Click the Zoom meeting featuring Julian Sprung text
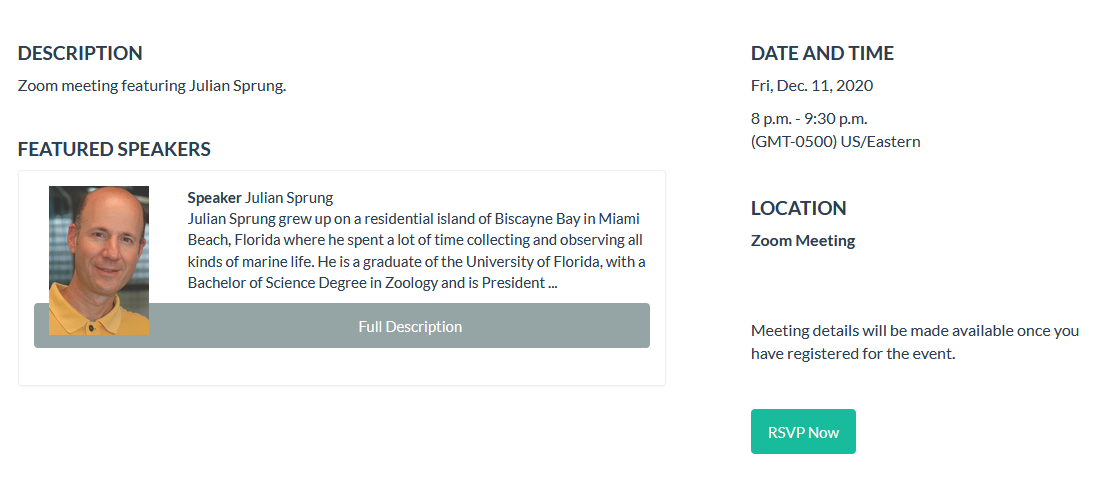This screenshot has width=1095, height=489. click(x=152, y=85)
